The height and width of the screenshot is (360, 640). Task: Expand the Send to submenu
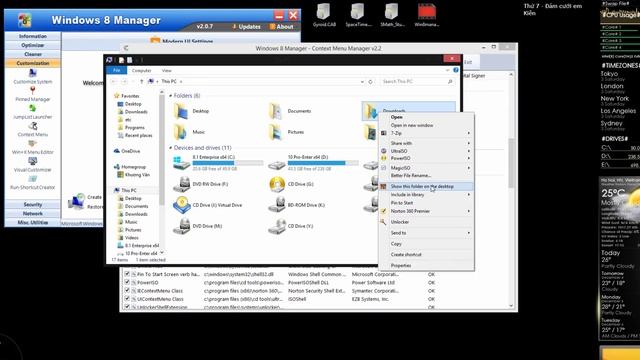tap(469, 233)
